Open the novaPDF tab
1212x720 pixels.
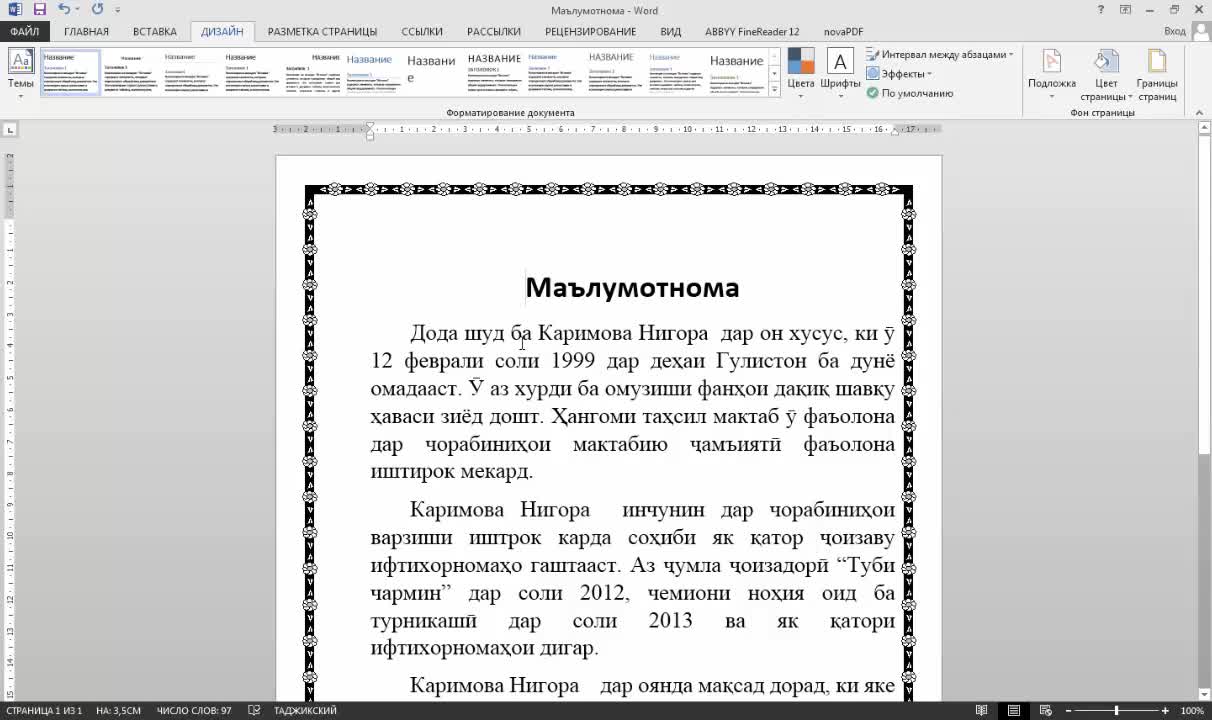point(843,32)
